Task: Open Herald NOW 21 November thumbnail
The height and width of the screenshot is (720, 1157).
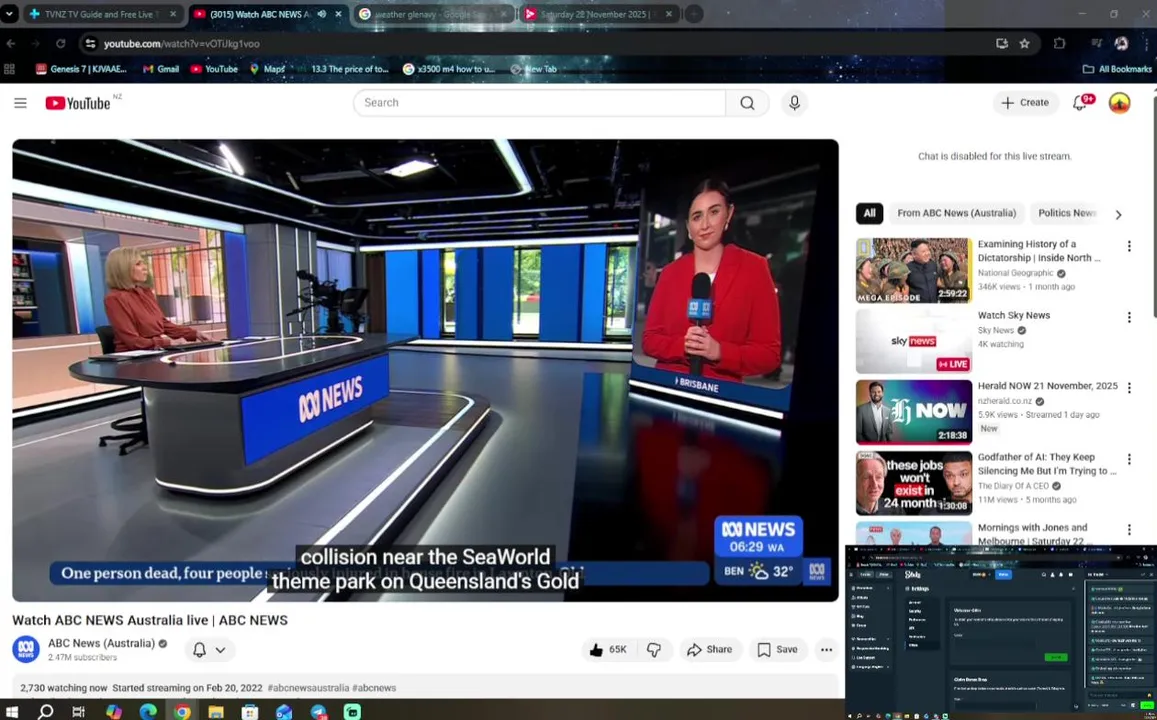Action: tap(913, 412)
